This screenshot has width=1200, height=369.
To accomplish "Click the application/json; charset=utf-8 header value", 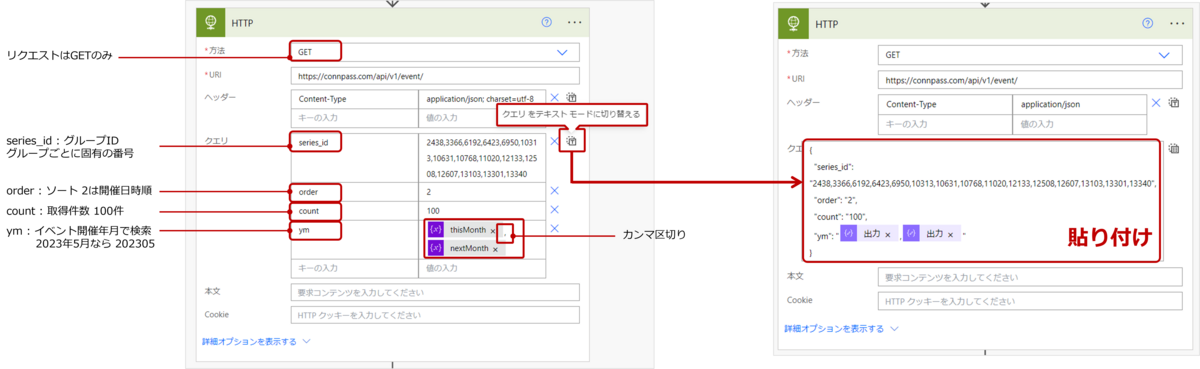I will [481, 99].
